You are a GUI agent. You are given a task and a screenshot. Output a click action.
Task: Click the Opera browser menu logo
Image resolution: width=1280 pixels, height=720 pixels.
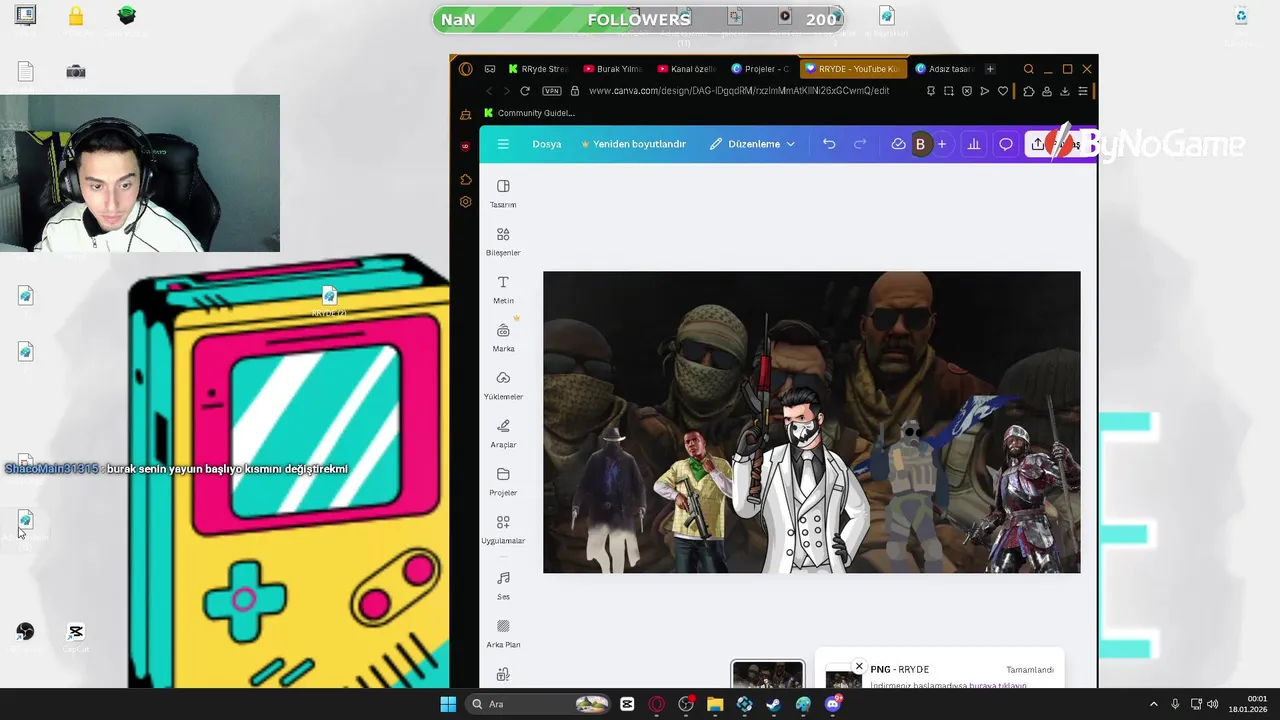(x=466, y=69)
